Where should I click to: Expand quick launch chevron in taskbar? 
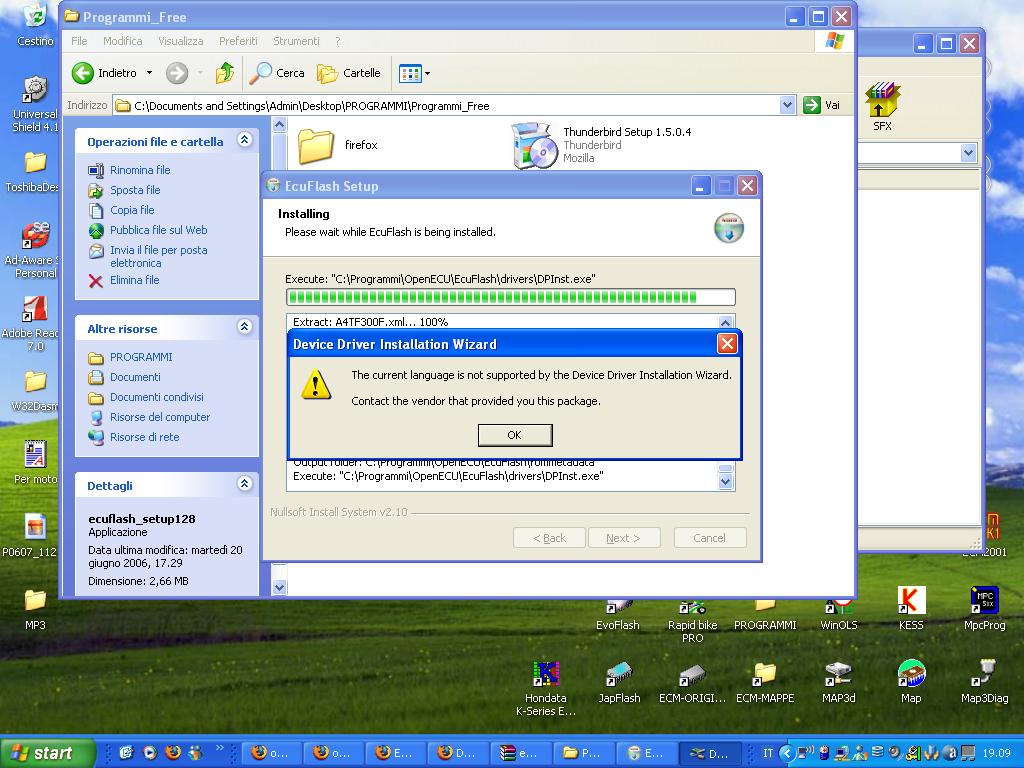219,748
